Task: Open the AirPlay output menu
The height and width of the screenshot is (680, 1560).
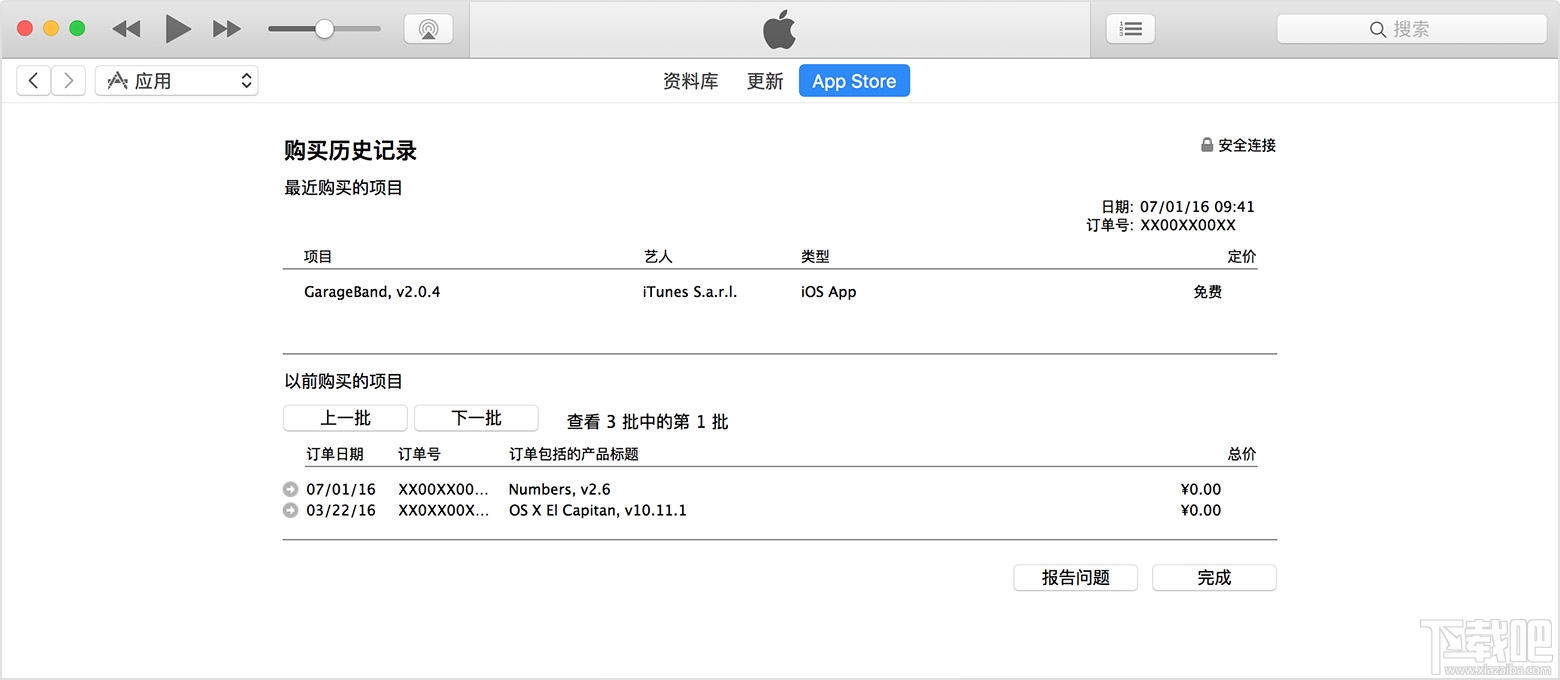Action: pyautogui.click(x=429, y=29)
